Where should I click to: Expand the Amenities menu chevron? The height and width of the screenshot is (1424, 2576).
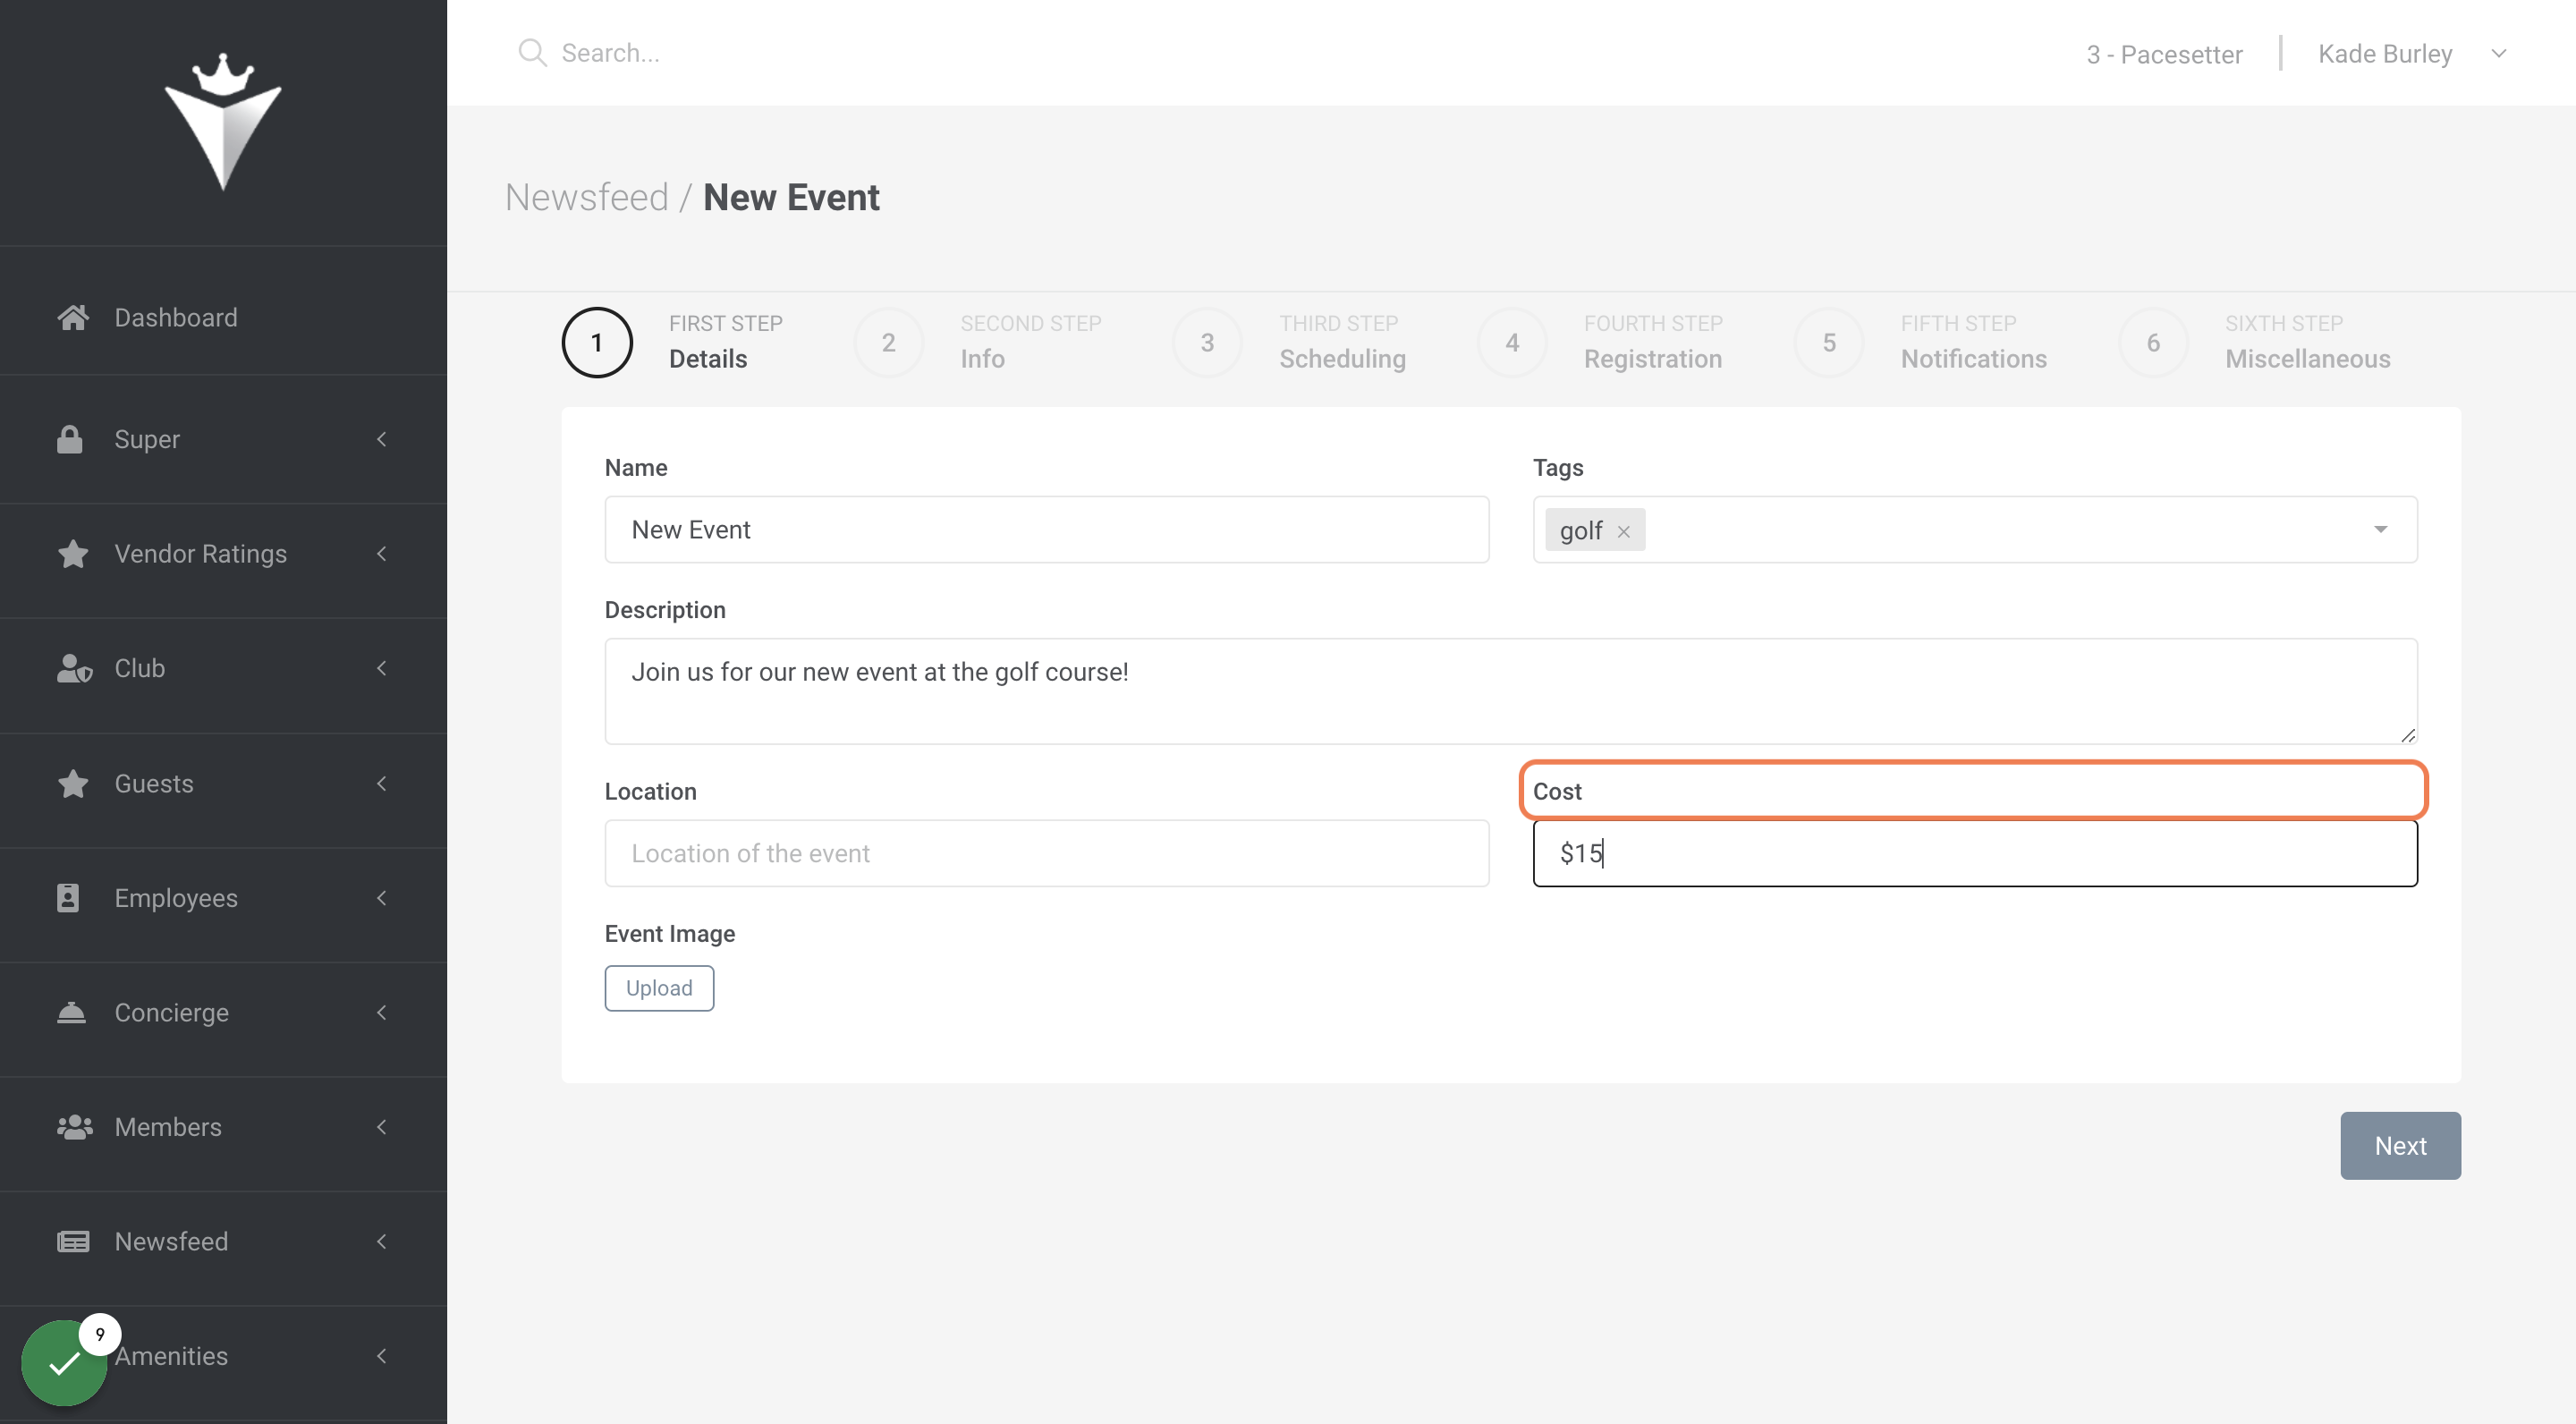click(381, 1356)
